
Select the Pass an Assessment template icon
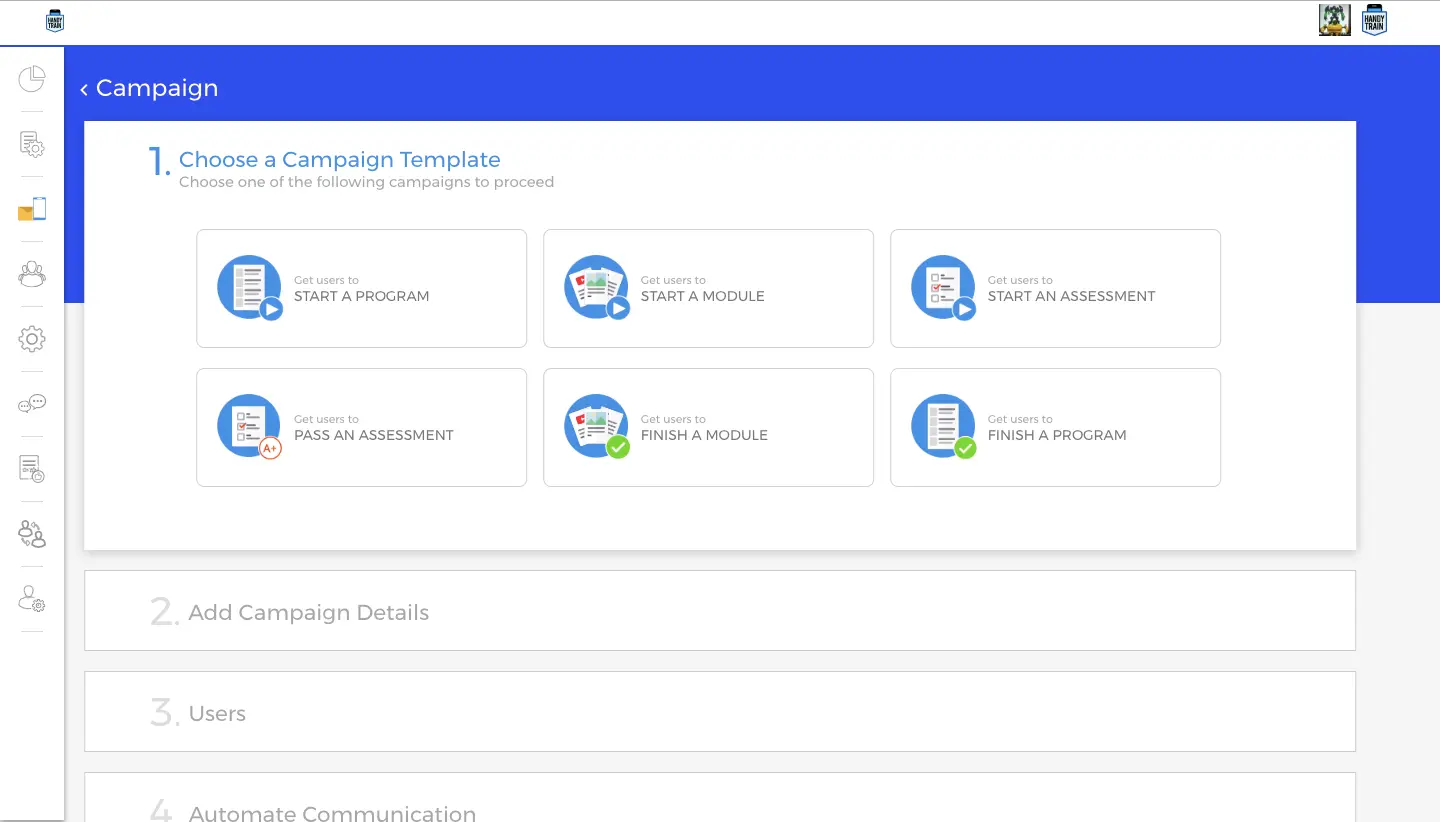250,427
